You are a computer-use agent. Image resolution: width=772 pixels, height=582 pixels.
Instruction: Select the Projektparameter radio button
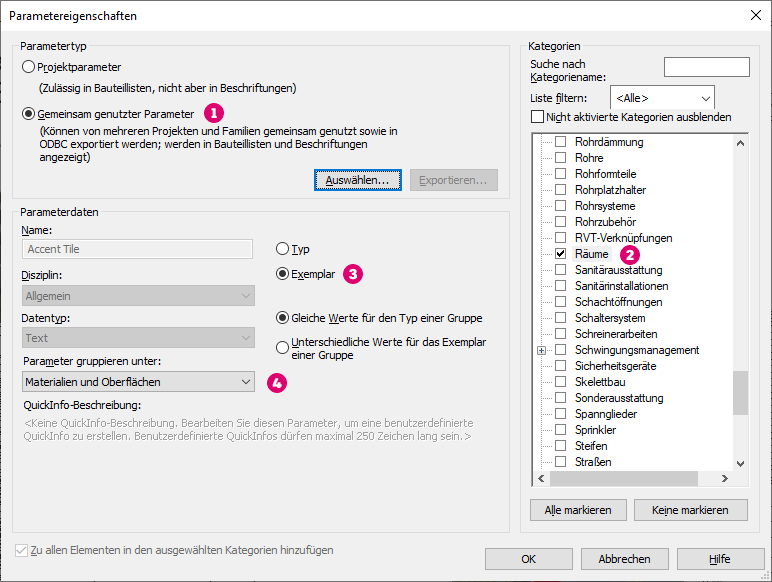tap(28, 67)
